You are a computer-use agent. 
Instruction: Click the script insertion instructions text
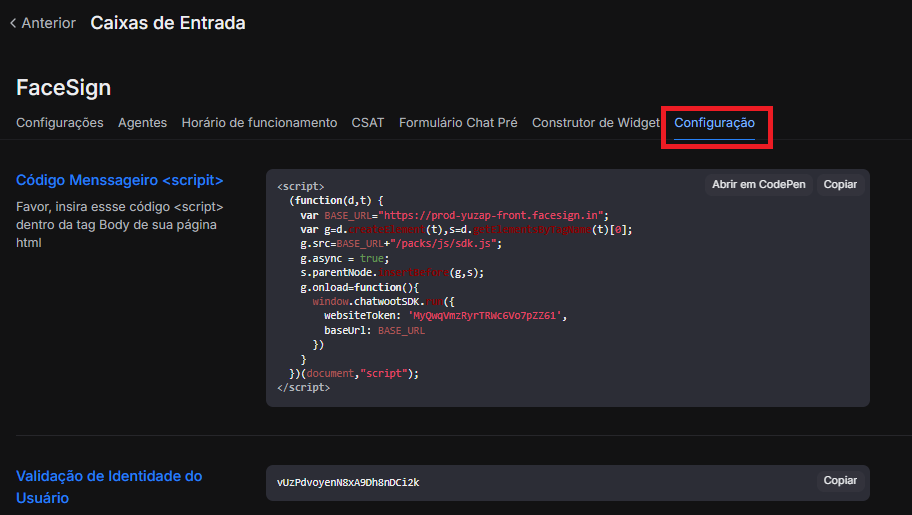coord(119,225)
